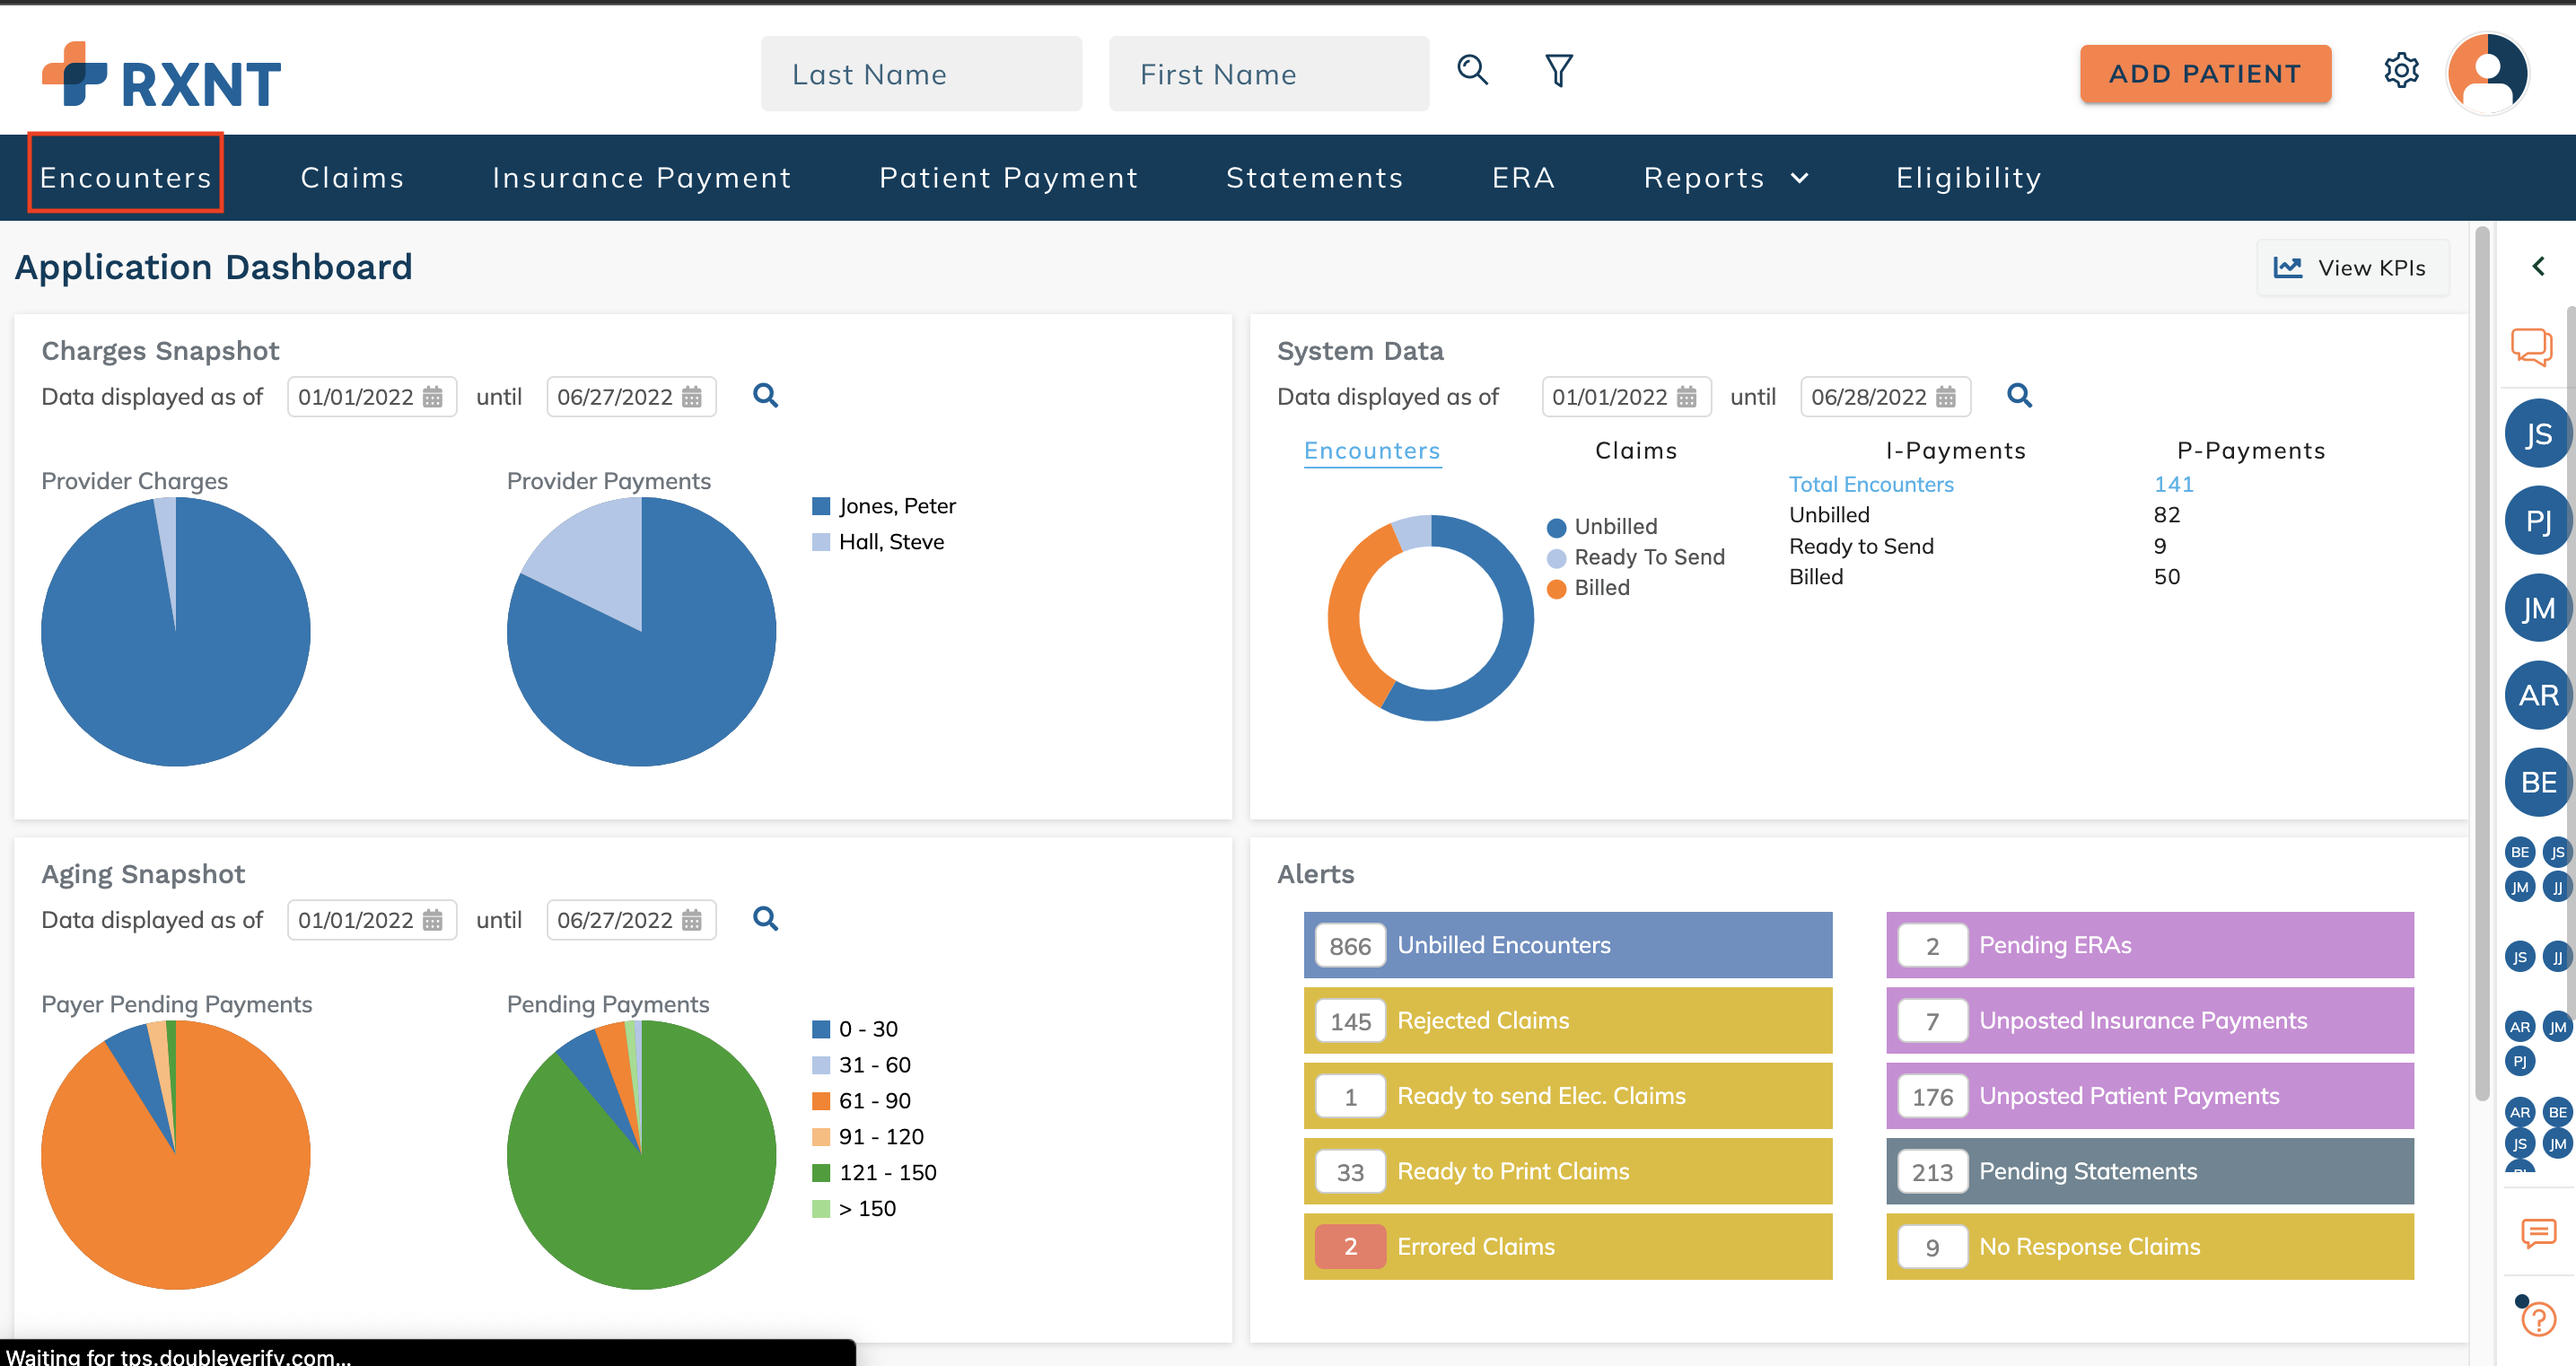Click the patient search magnifier icon
The image size is (2576, 1366).
(x=1472, y=70)
